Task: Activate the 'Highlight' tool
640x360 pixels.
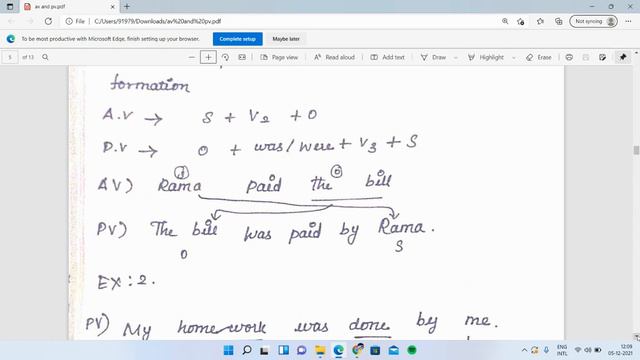Action: pyautogui.click(x=486, y=57)
